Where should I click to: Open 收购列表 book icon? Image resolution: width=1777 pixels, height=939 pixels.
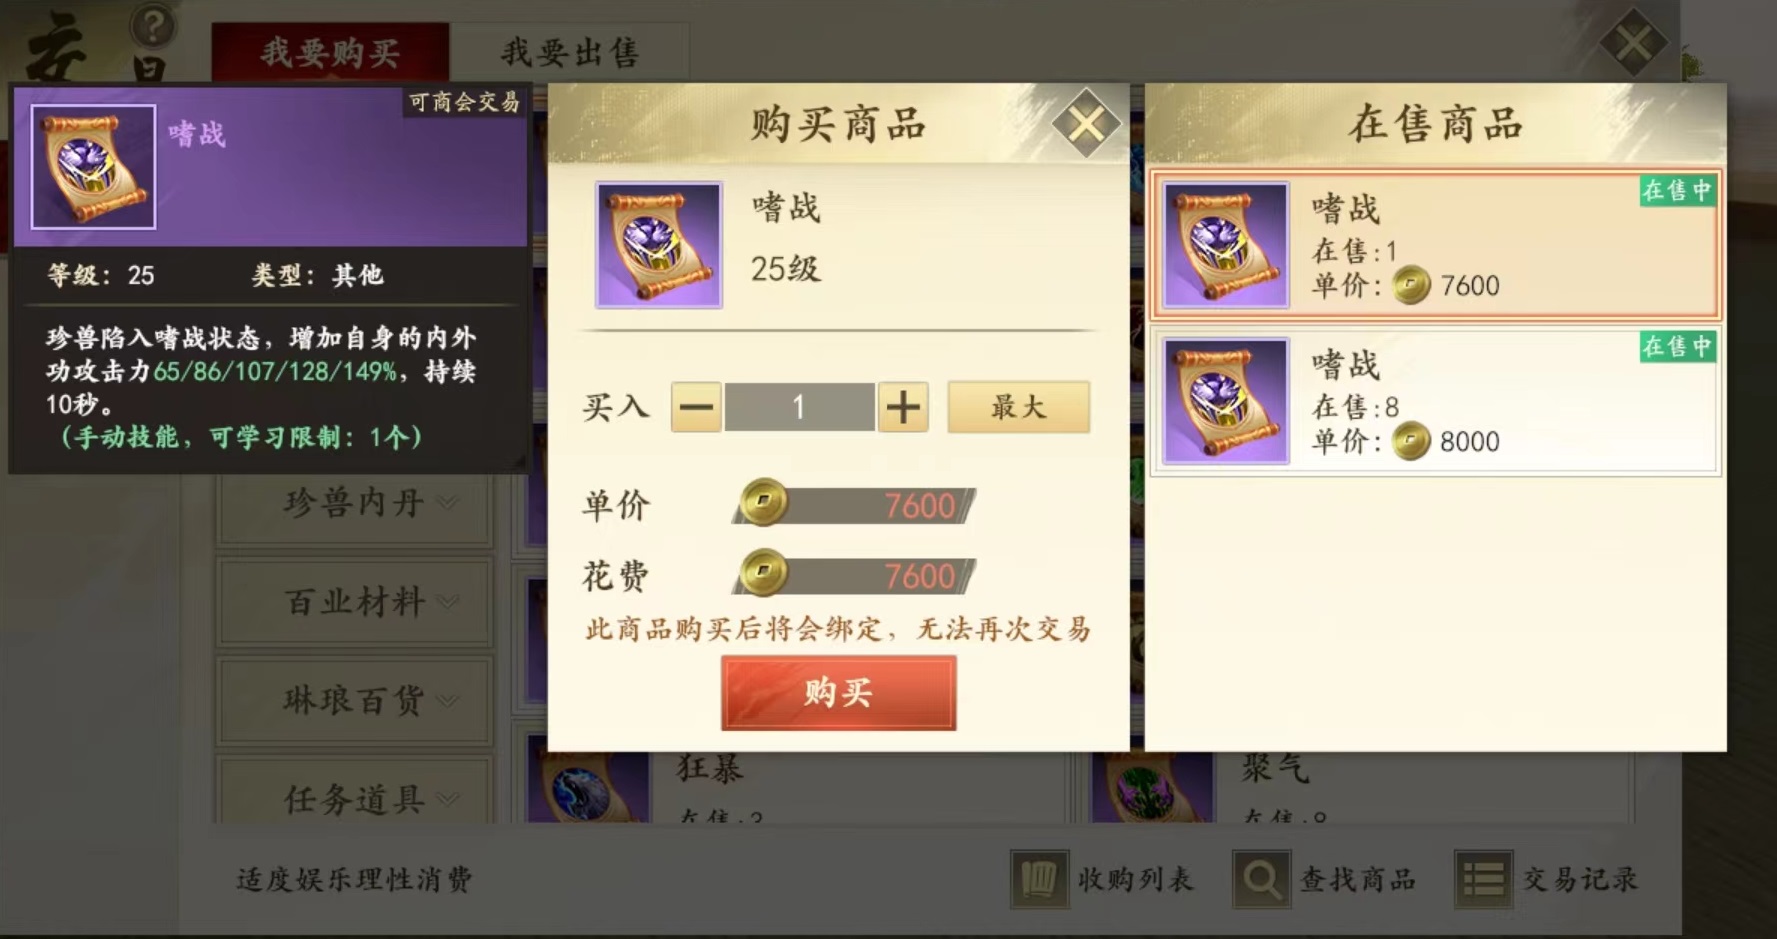point(1037,880)
